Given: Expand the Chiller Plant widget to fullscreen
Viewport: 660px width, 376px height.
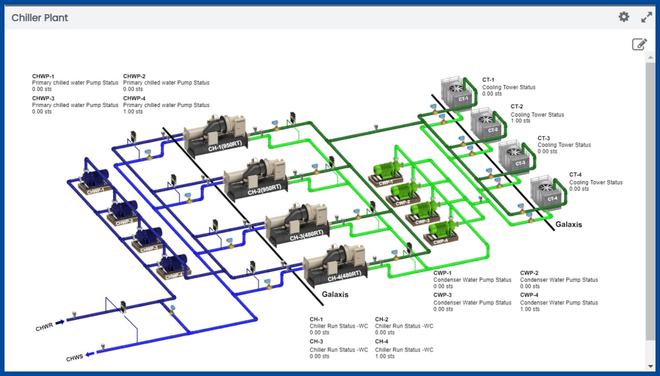Looking at the screenshot, I should [647, 17].
